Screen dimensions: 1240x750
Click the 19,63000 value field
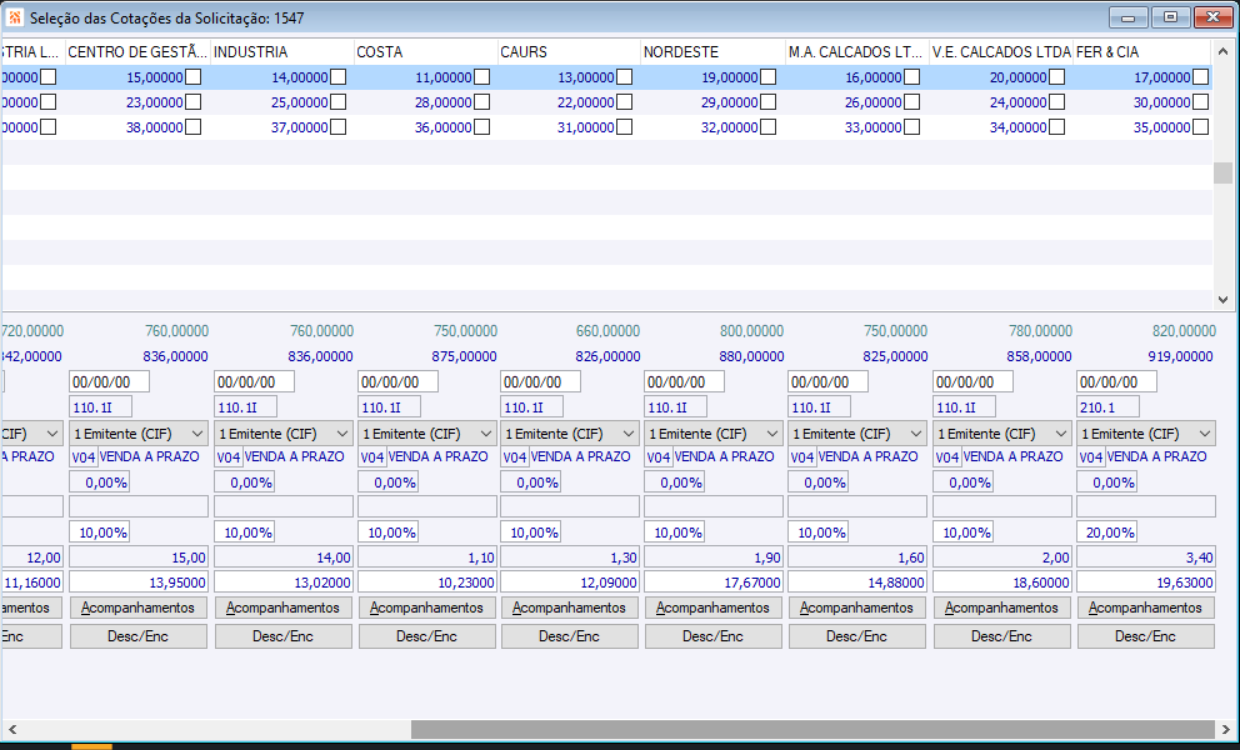[x=1146, y=582]
